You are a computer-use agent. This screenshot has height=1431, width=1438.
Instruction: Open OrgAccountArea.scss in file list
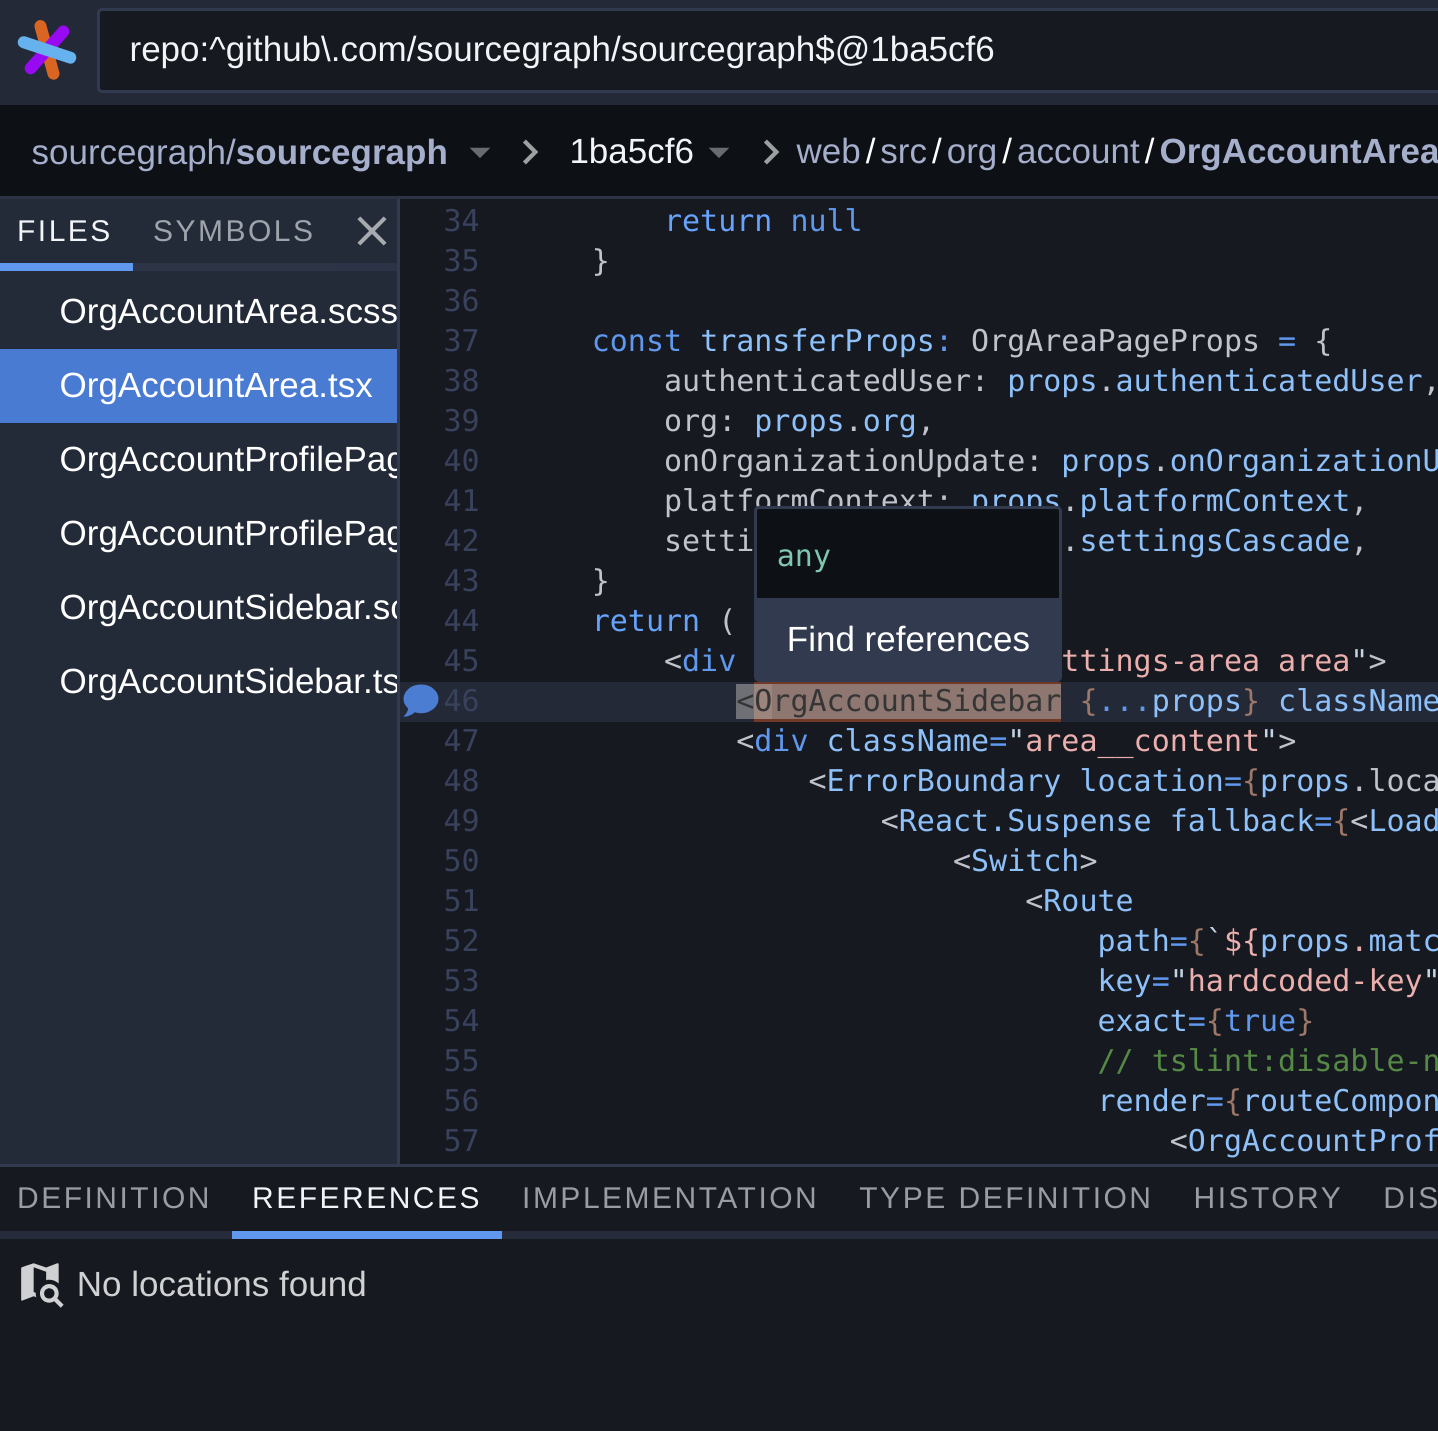199,312
